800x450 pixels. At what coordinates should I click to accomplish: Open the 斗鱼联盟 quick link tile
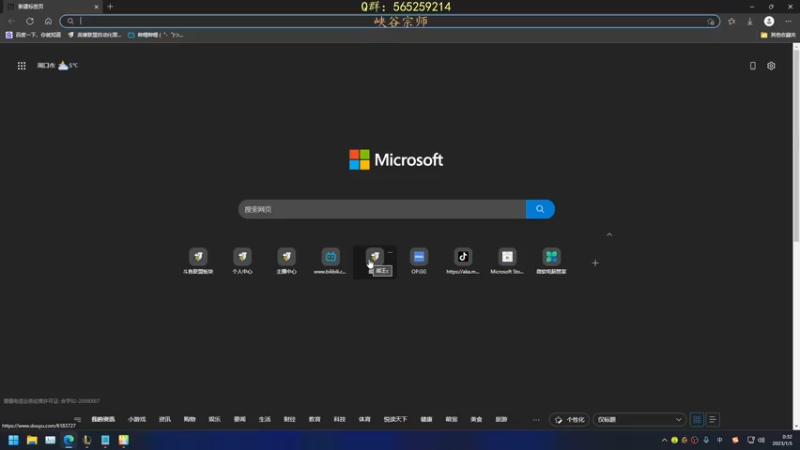(x=198, y=261)
